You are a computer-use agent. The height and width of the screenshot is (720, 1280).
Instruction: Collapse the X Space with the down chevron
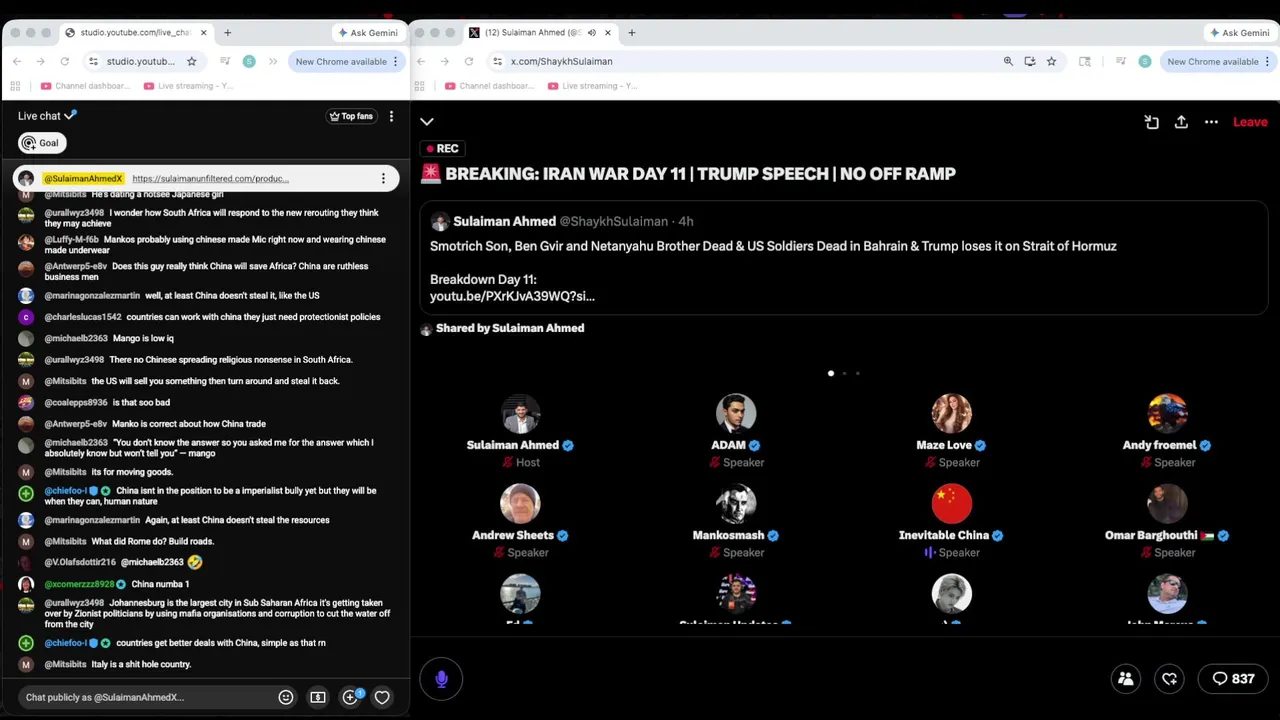click(427, 122)
